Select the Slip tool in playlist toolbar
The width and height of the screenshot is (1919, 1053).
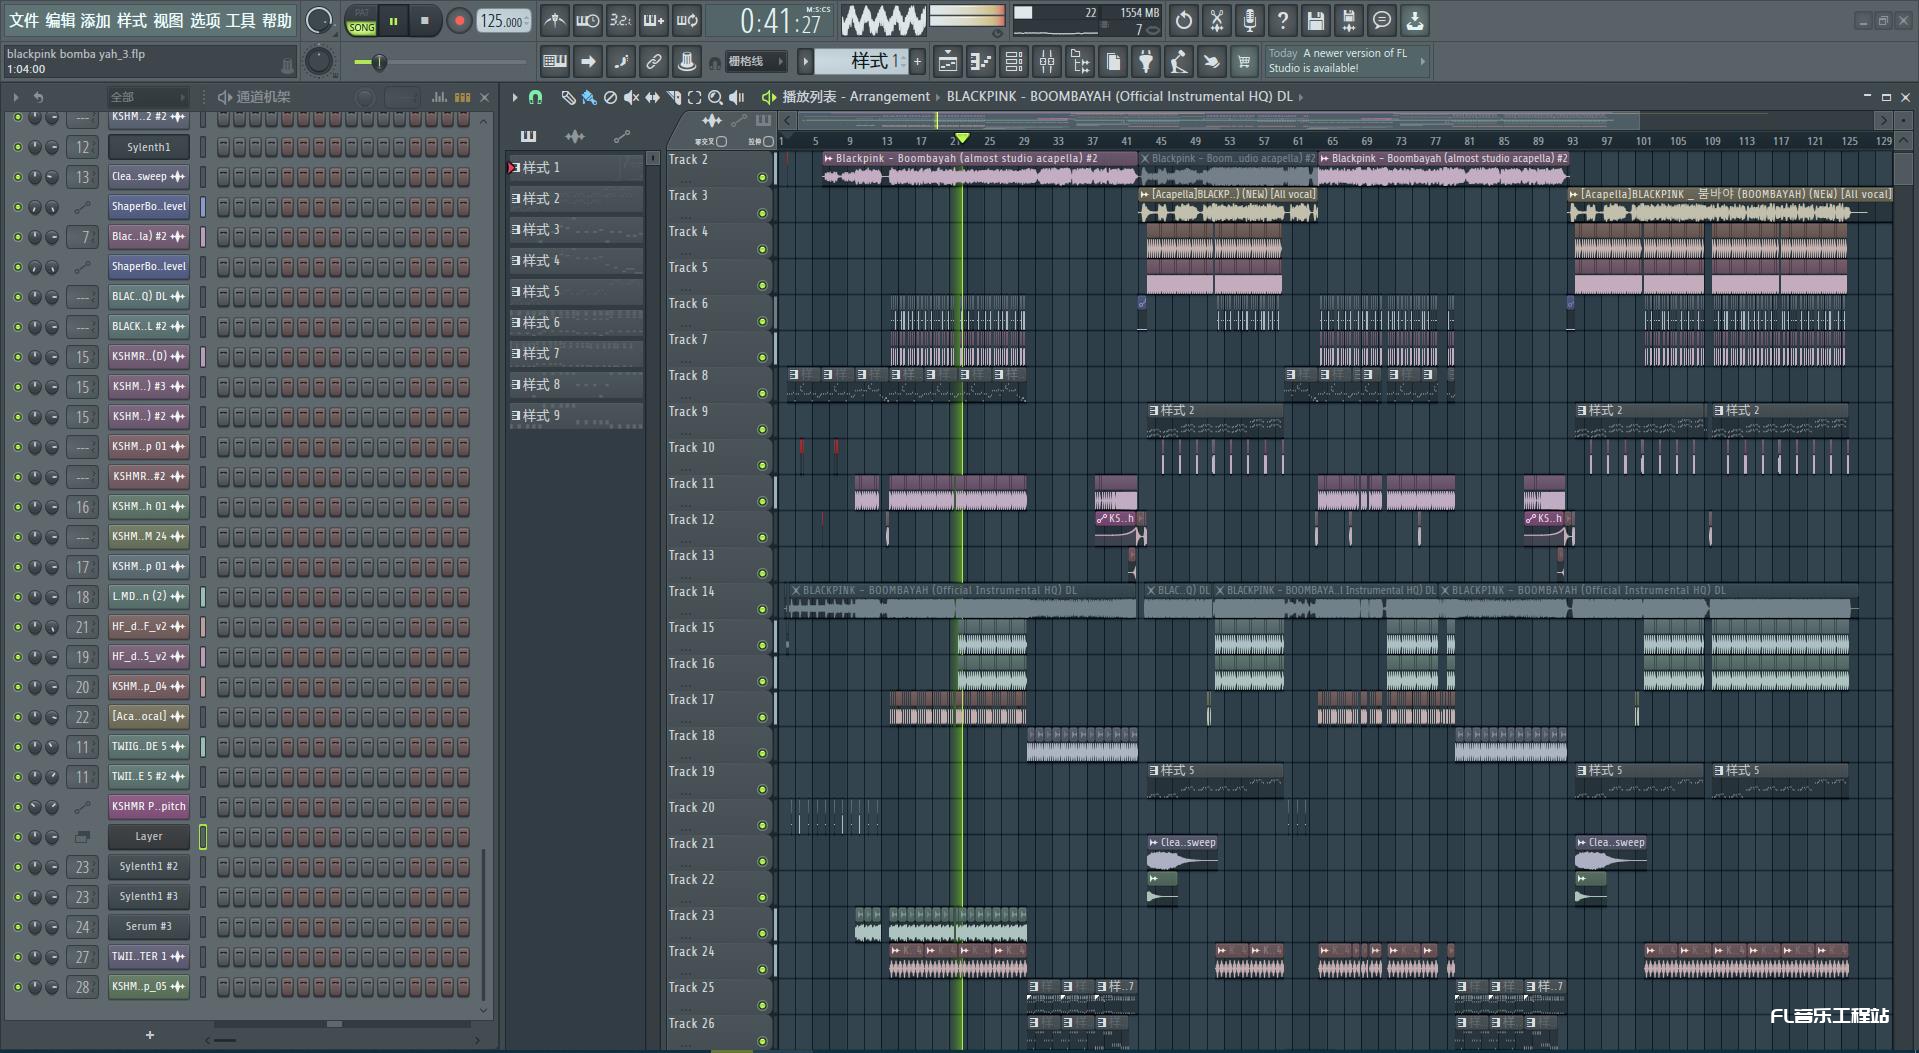pyautogui.click(x=652, y=97)
